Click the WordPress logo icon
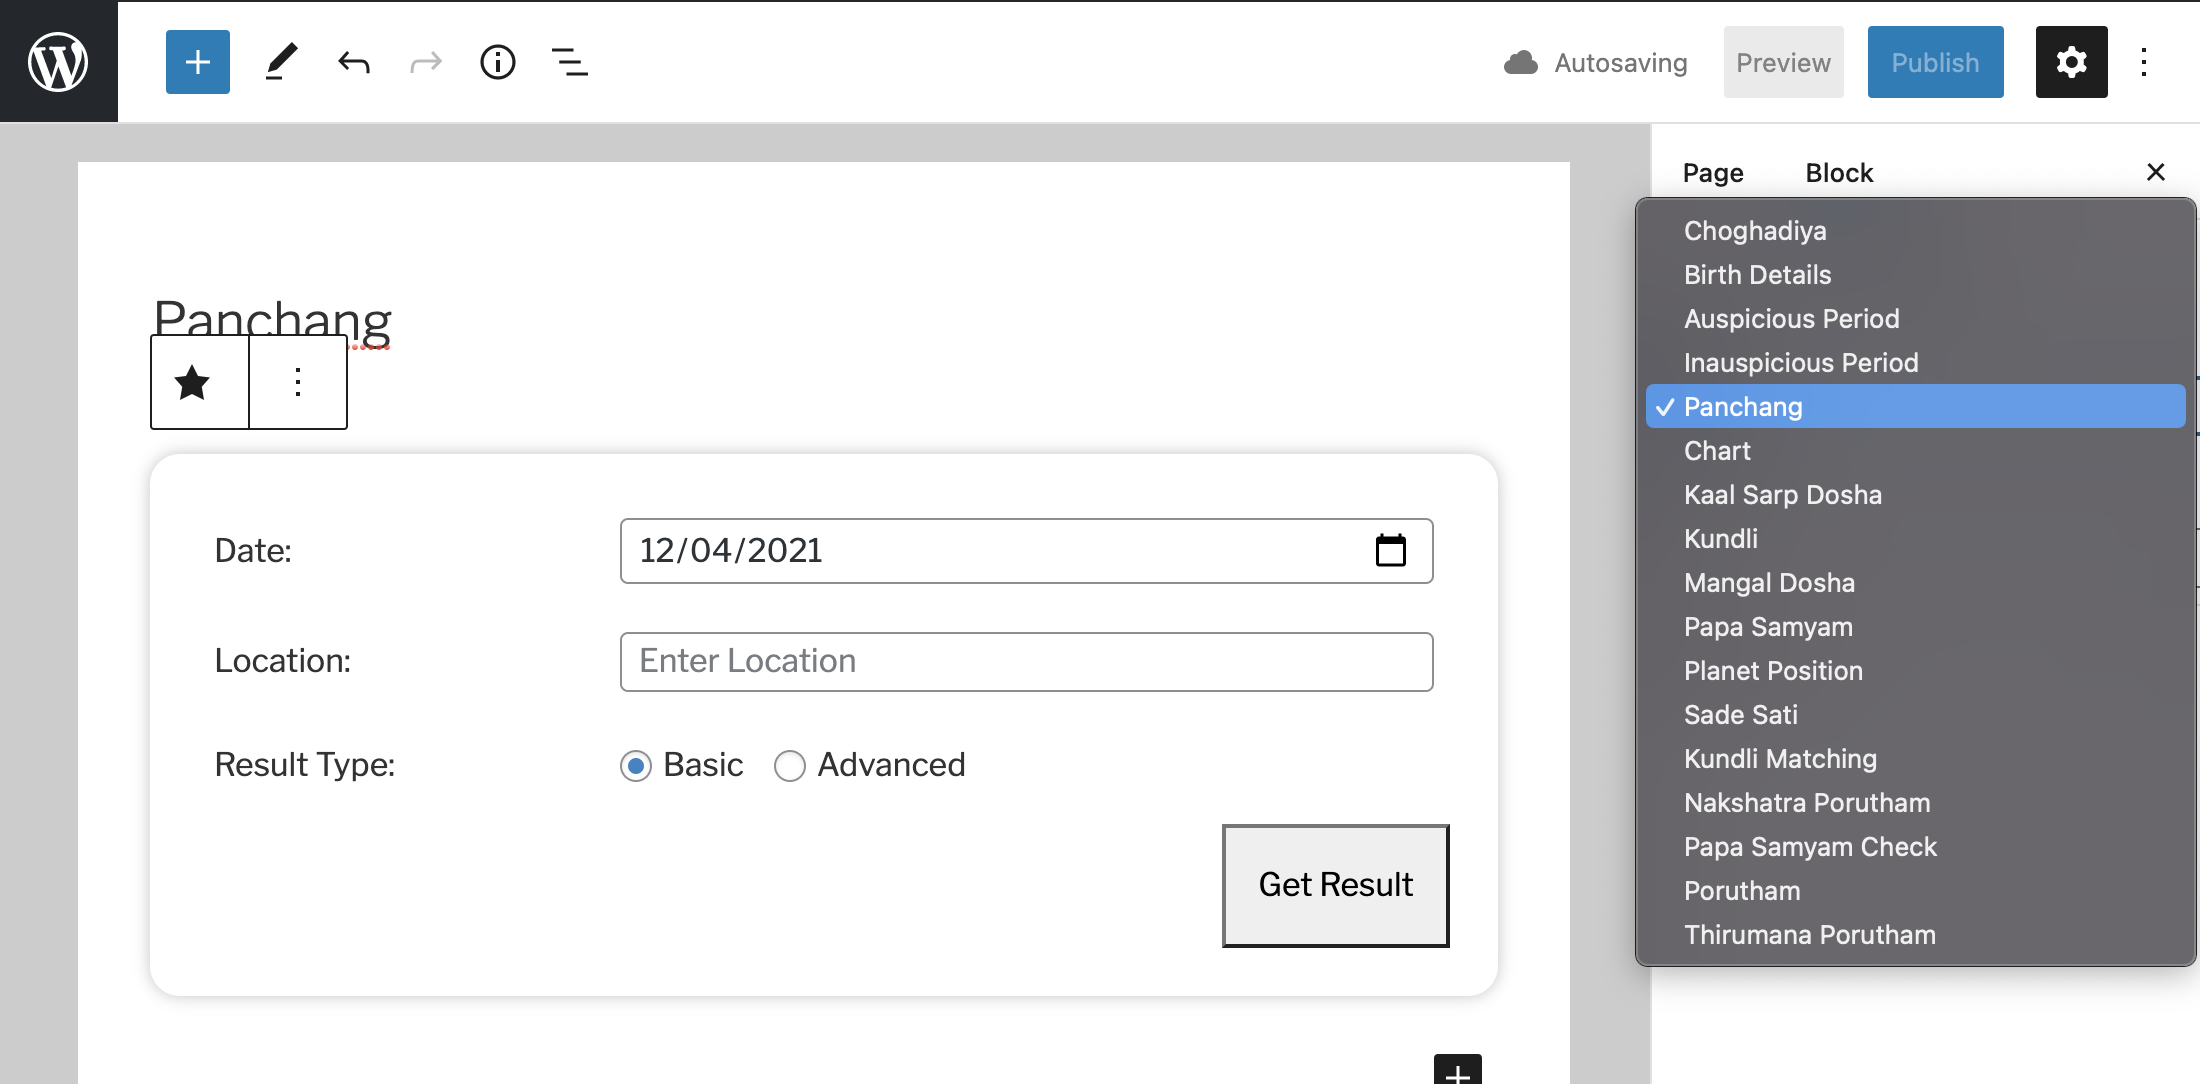 tap(58, 61)
